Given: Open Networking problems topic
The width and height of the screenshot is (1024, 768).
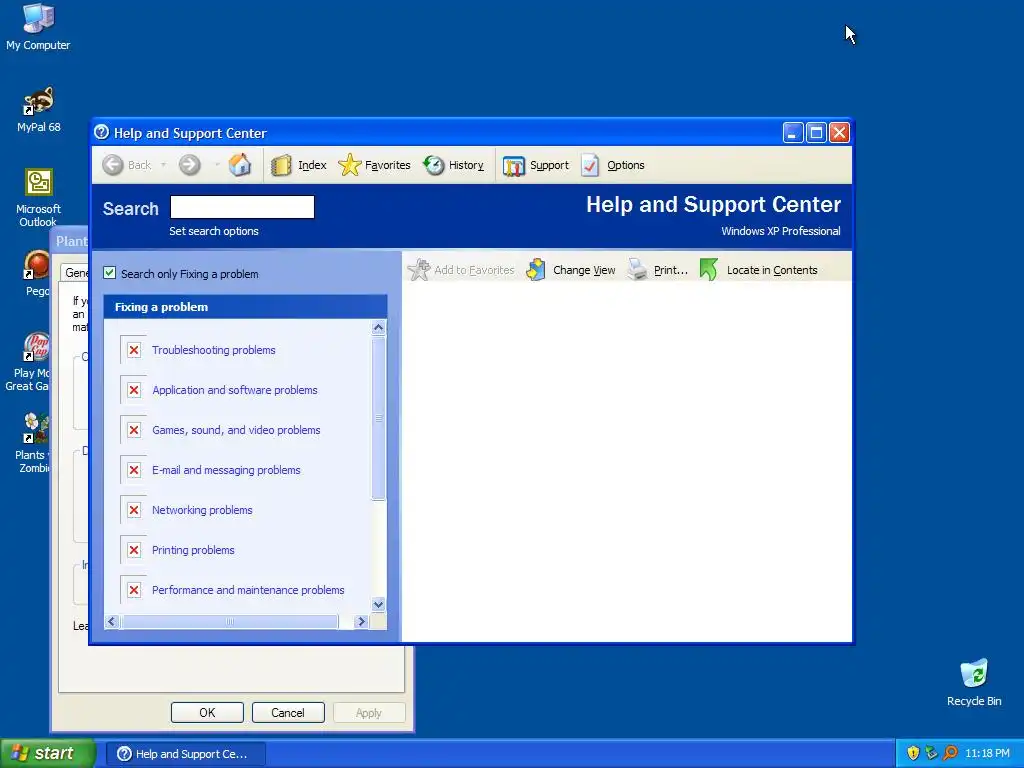Looking at the screenshot, I should pyautogui.click(x=202, y=510).
